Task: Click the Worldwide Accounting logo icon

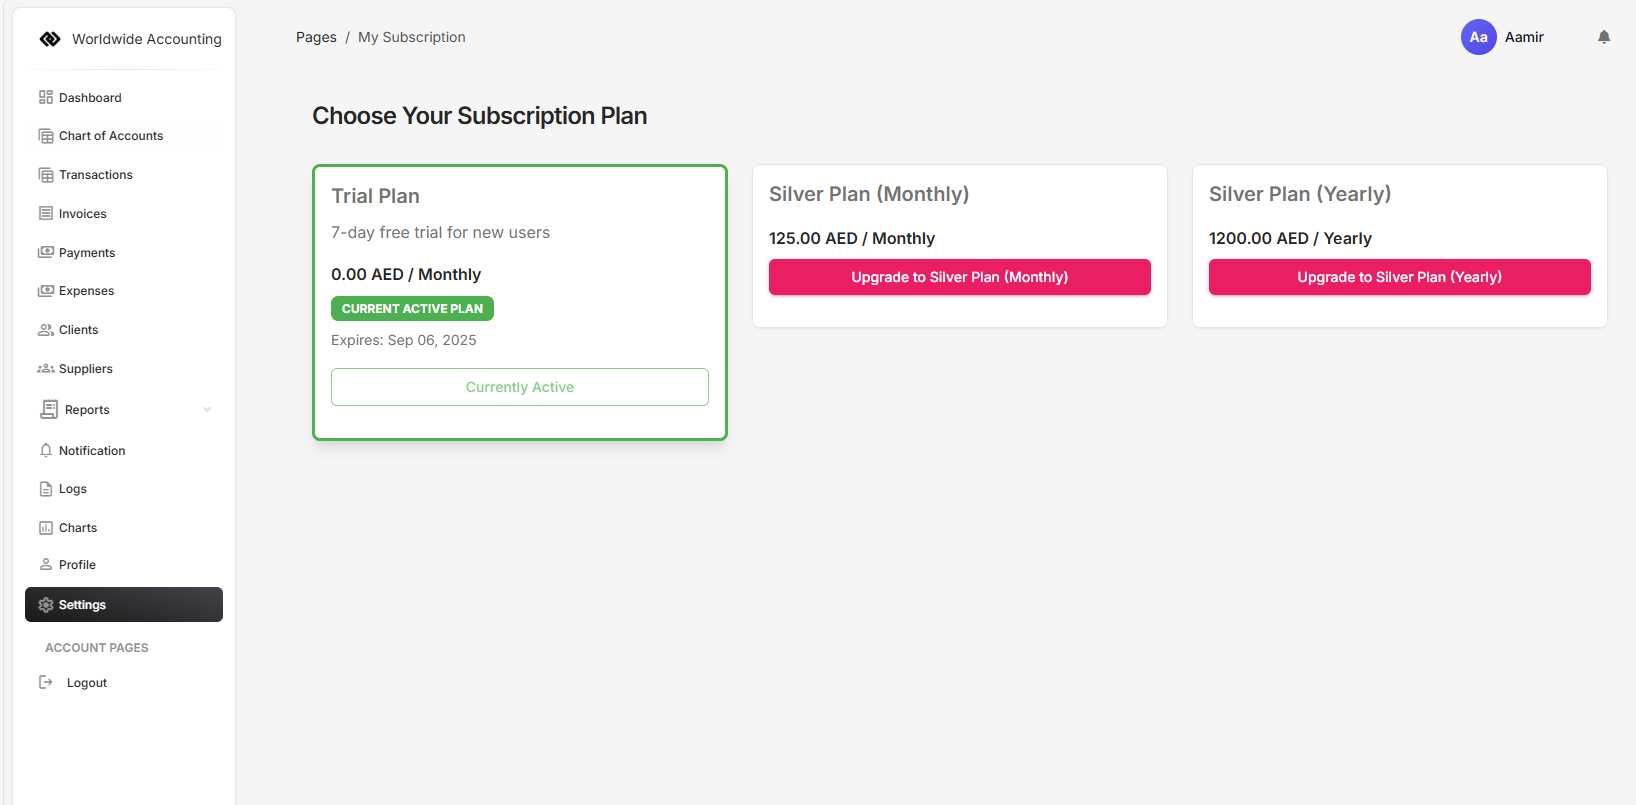Action: tap(50, 39)
